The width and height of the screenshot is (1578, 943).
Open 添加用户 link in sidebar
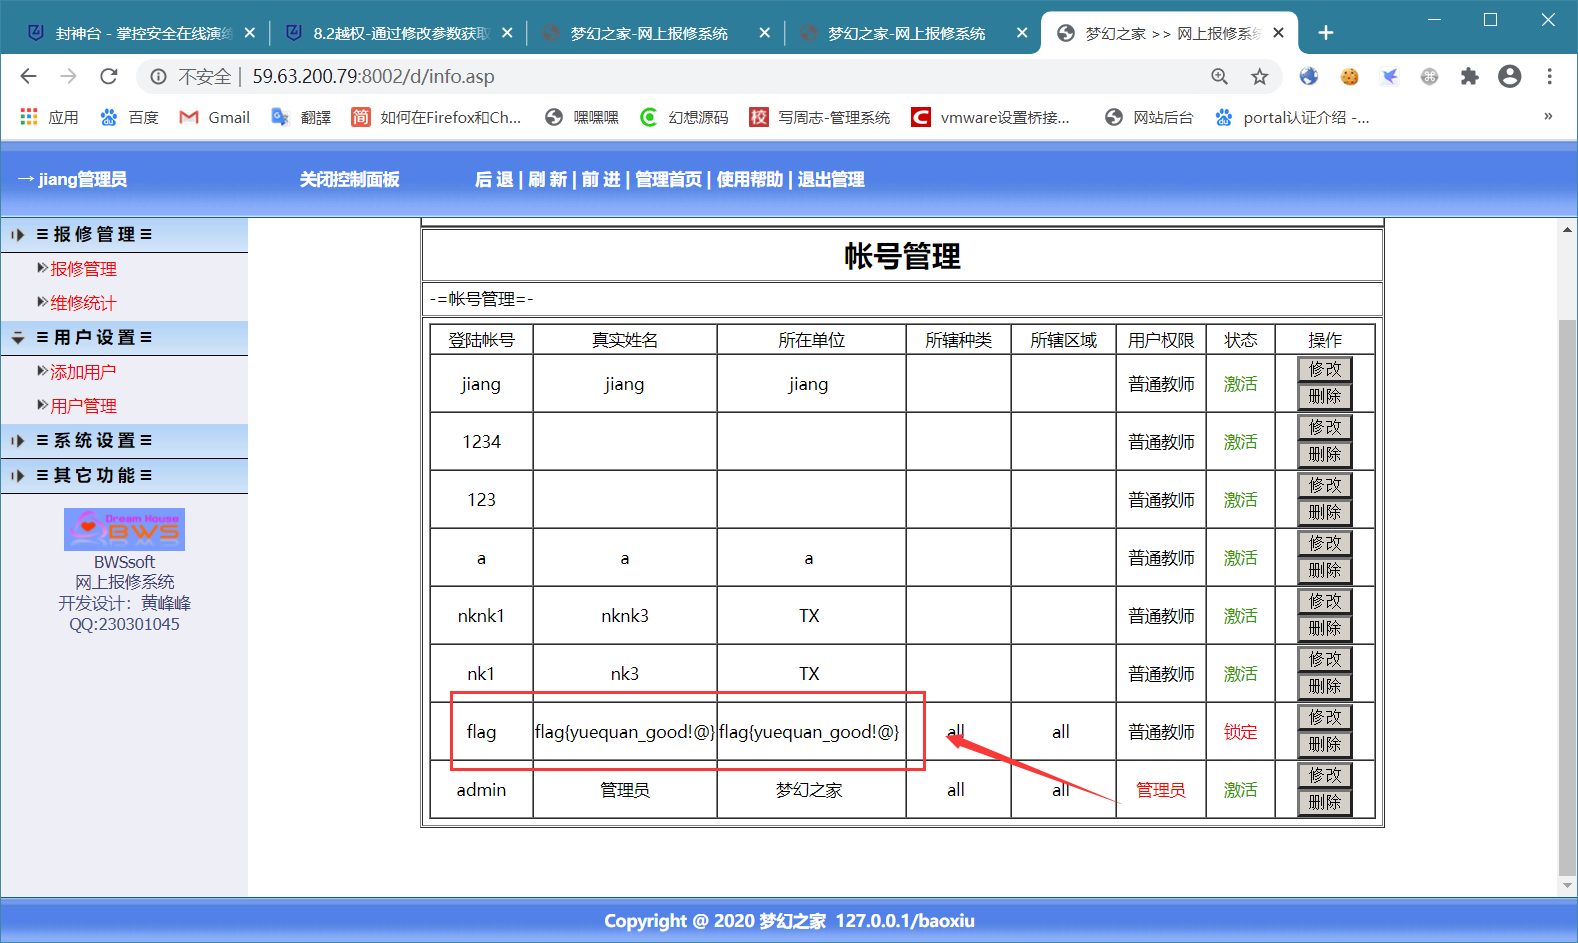coord(84,372)
